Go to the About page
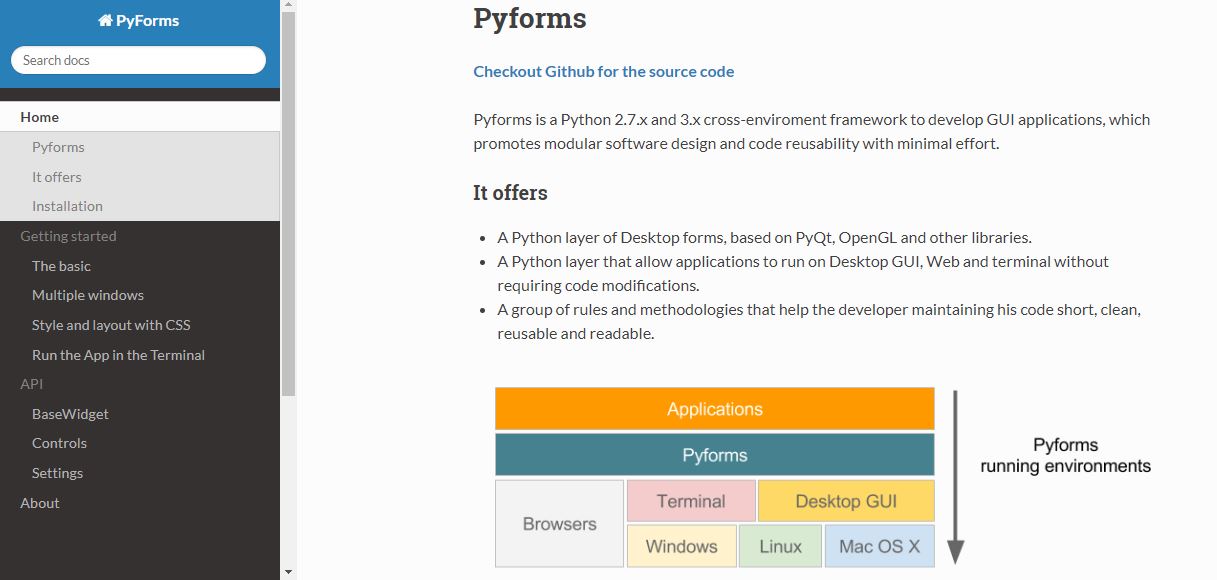Image resolution: width=1217 pixels, height=580 pixels. click(40, 503)
